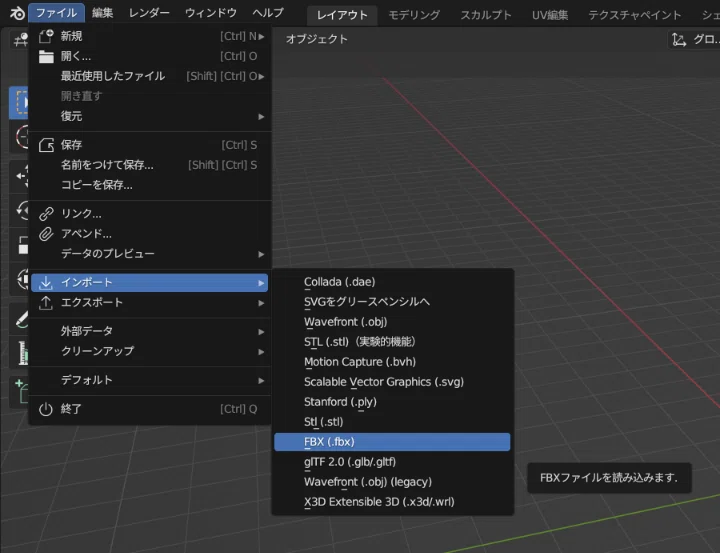Import Collada (.dae) file
720x553 pixels.
(392, 282)
